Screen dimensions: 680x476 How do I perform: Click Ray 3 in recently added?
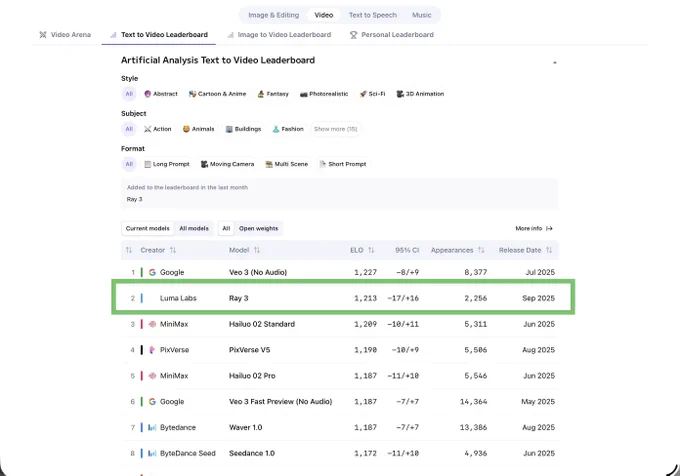[134, 199]
